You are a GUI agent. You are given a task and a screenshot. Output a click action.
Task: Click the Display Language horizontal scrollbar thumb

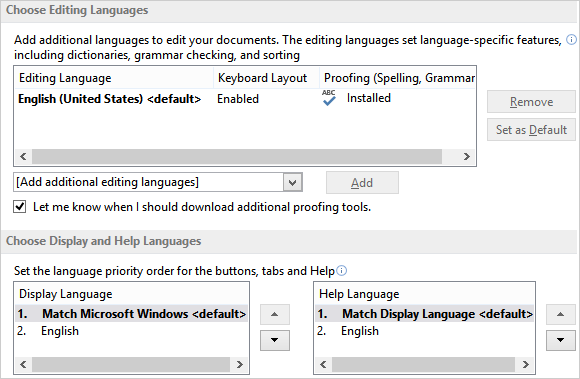click(x=131, y=365)
